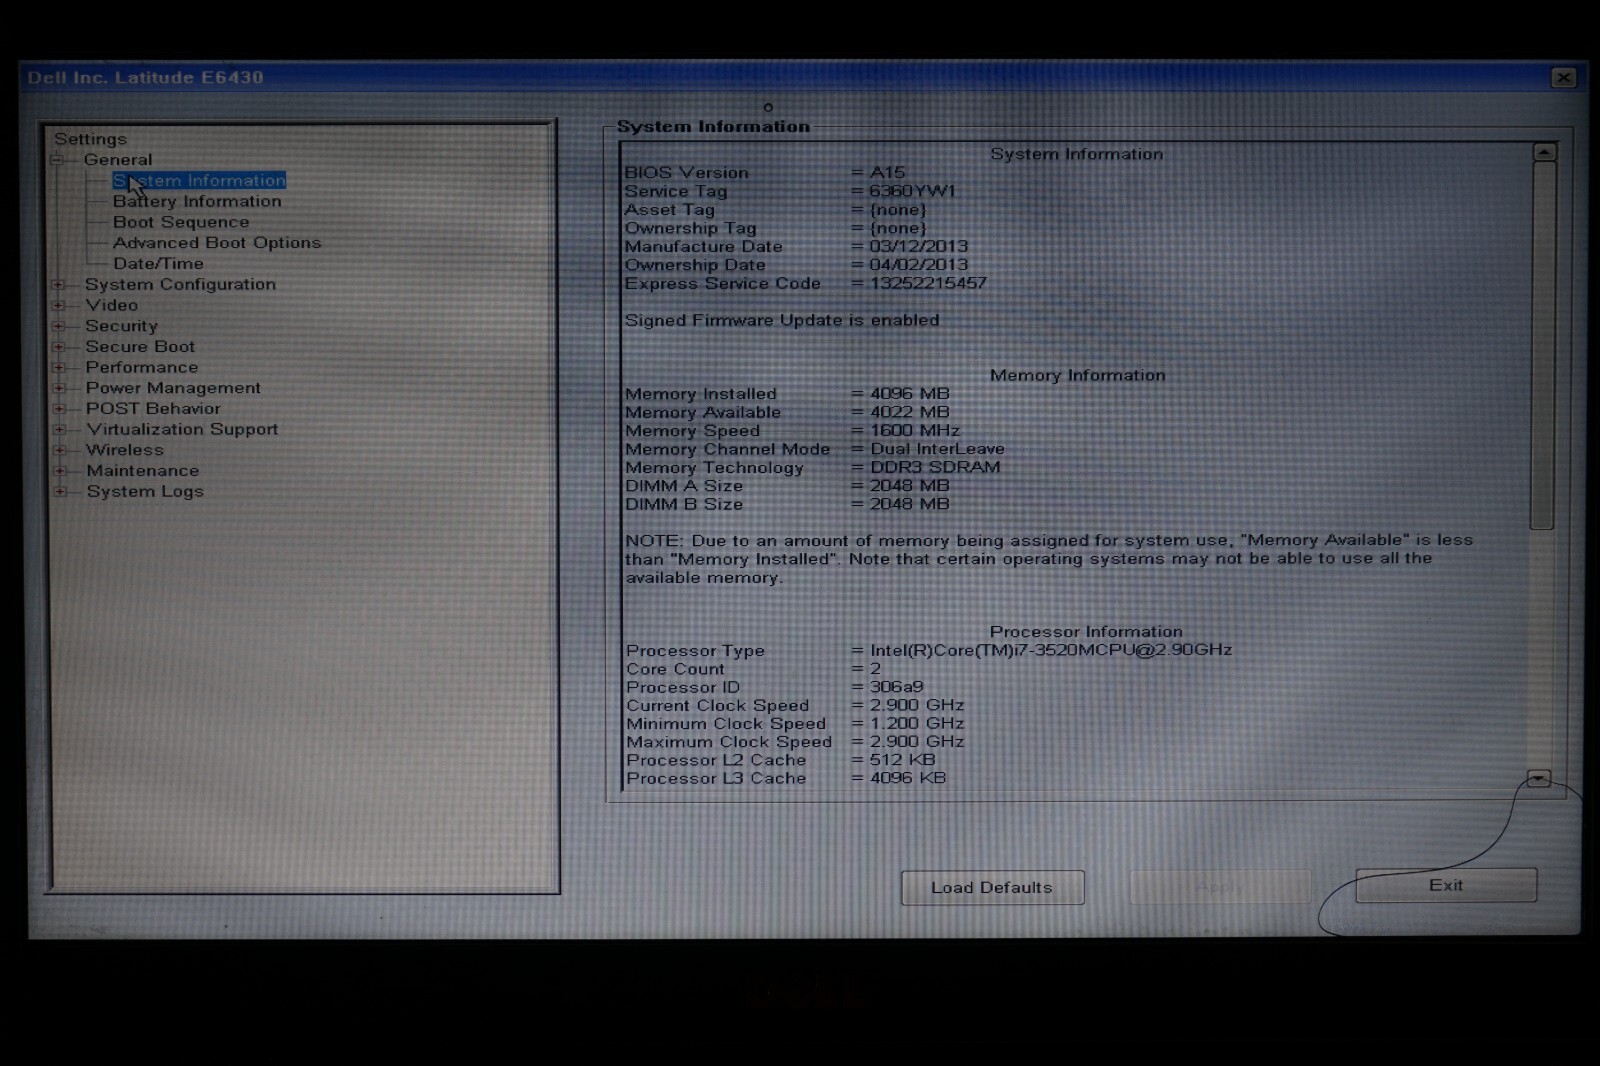Click the scrollbar up arrow
This screenshot has width=1600, height=1066.
[1545, 152]
